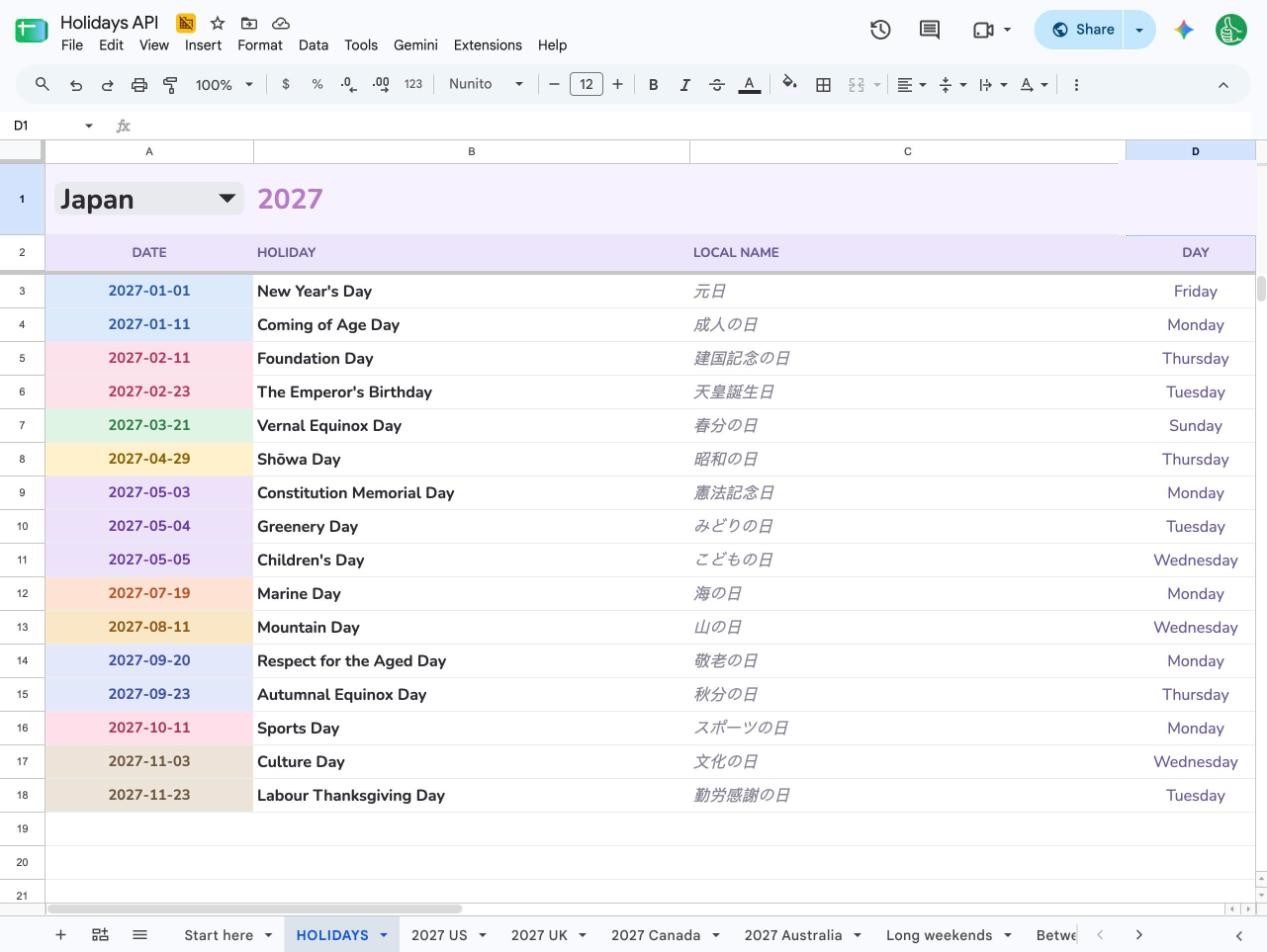Add a new sheet with the plus button

(60, 934)
